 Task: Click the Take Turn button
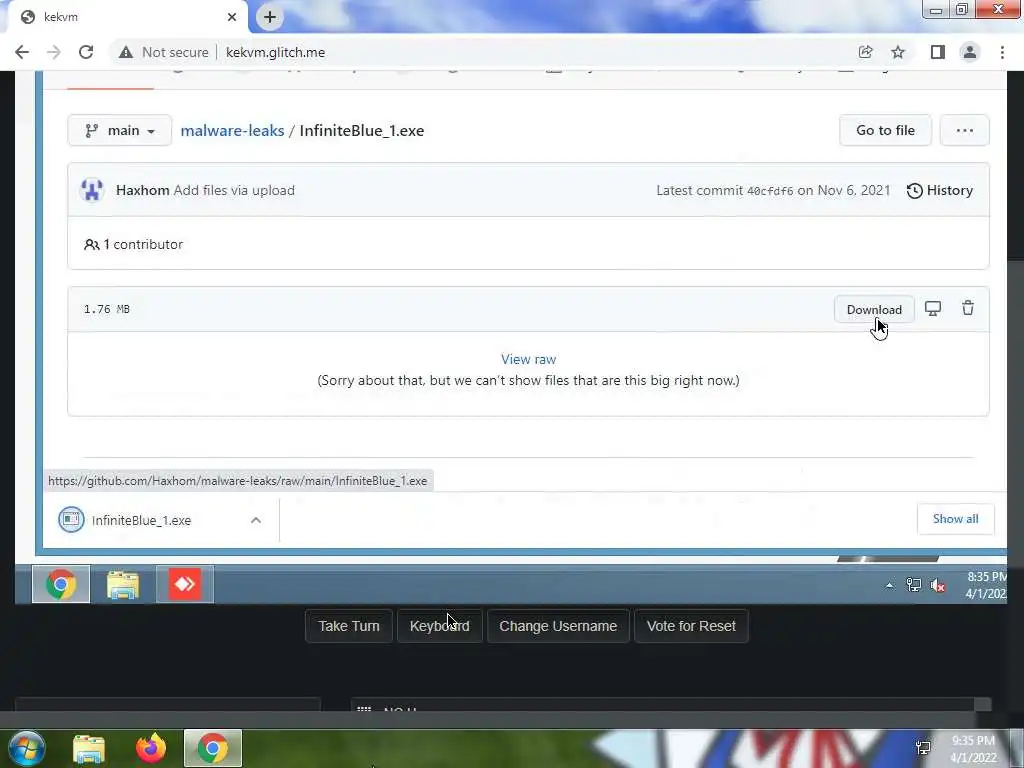click(349, 626)
